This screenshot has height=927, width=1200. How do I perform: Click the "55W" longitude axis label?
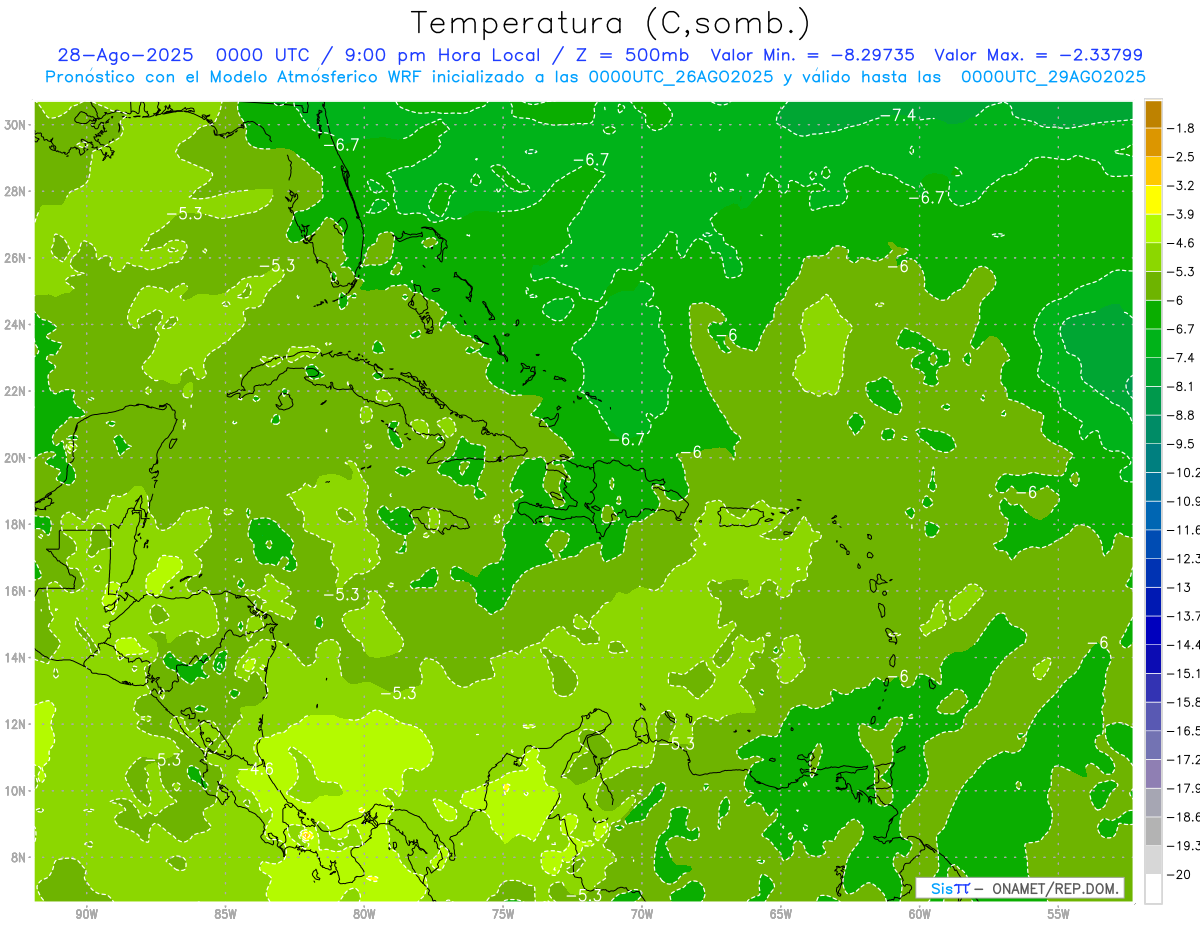click(1059, 914)
